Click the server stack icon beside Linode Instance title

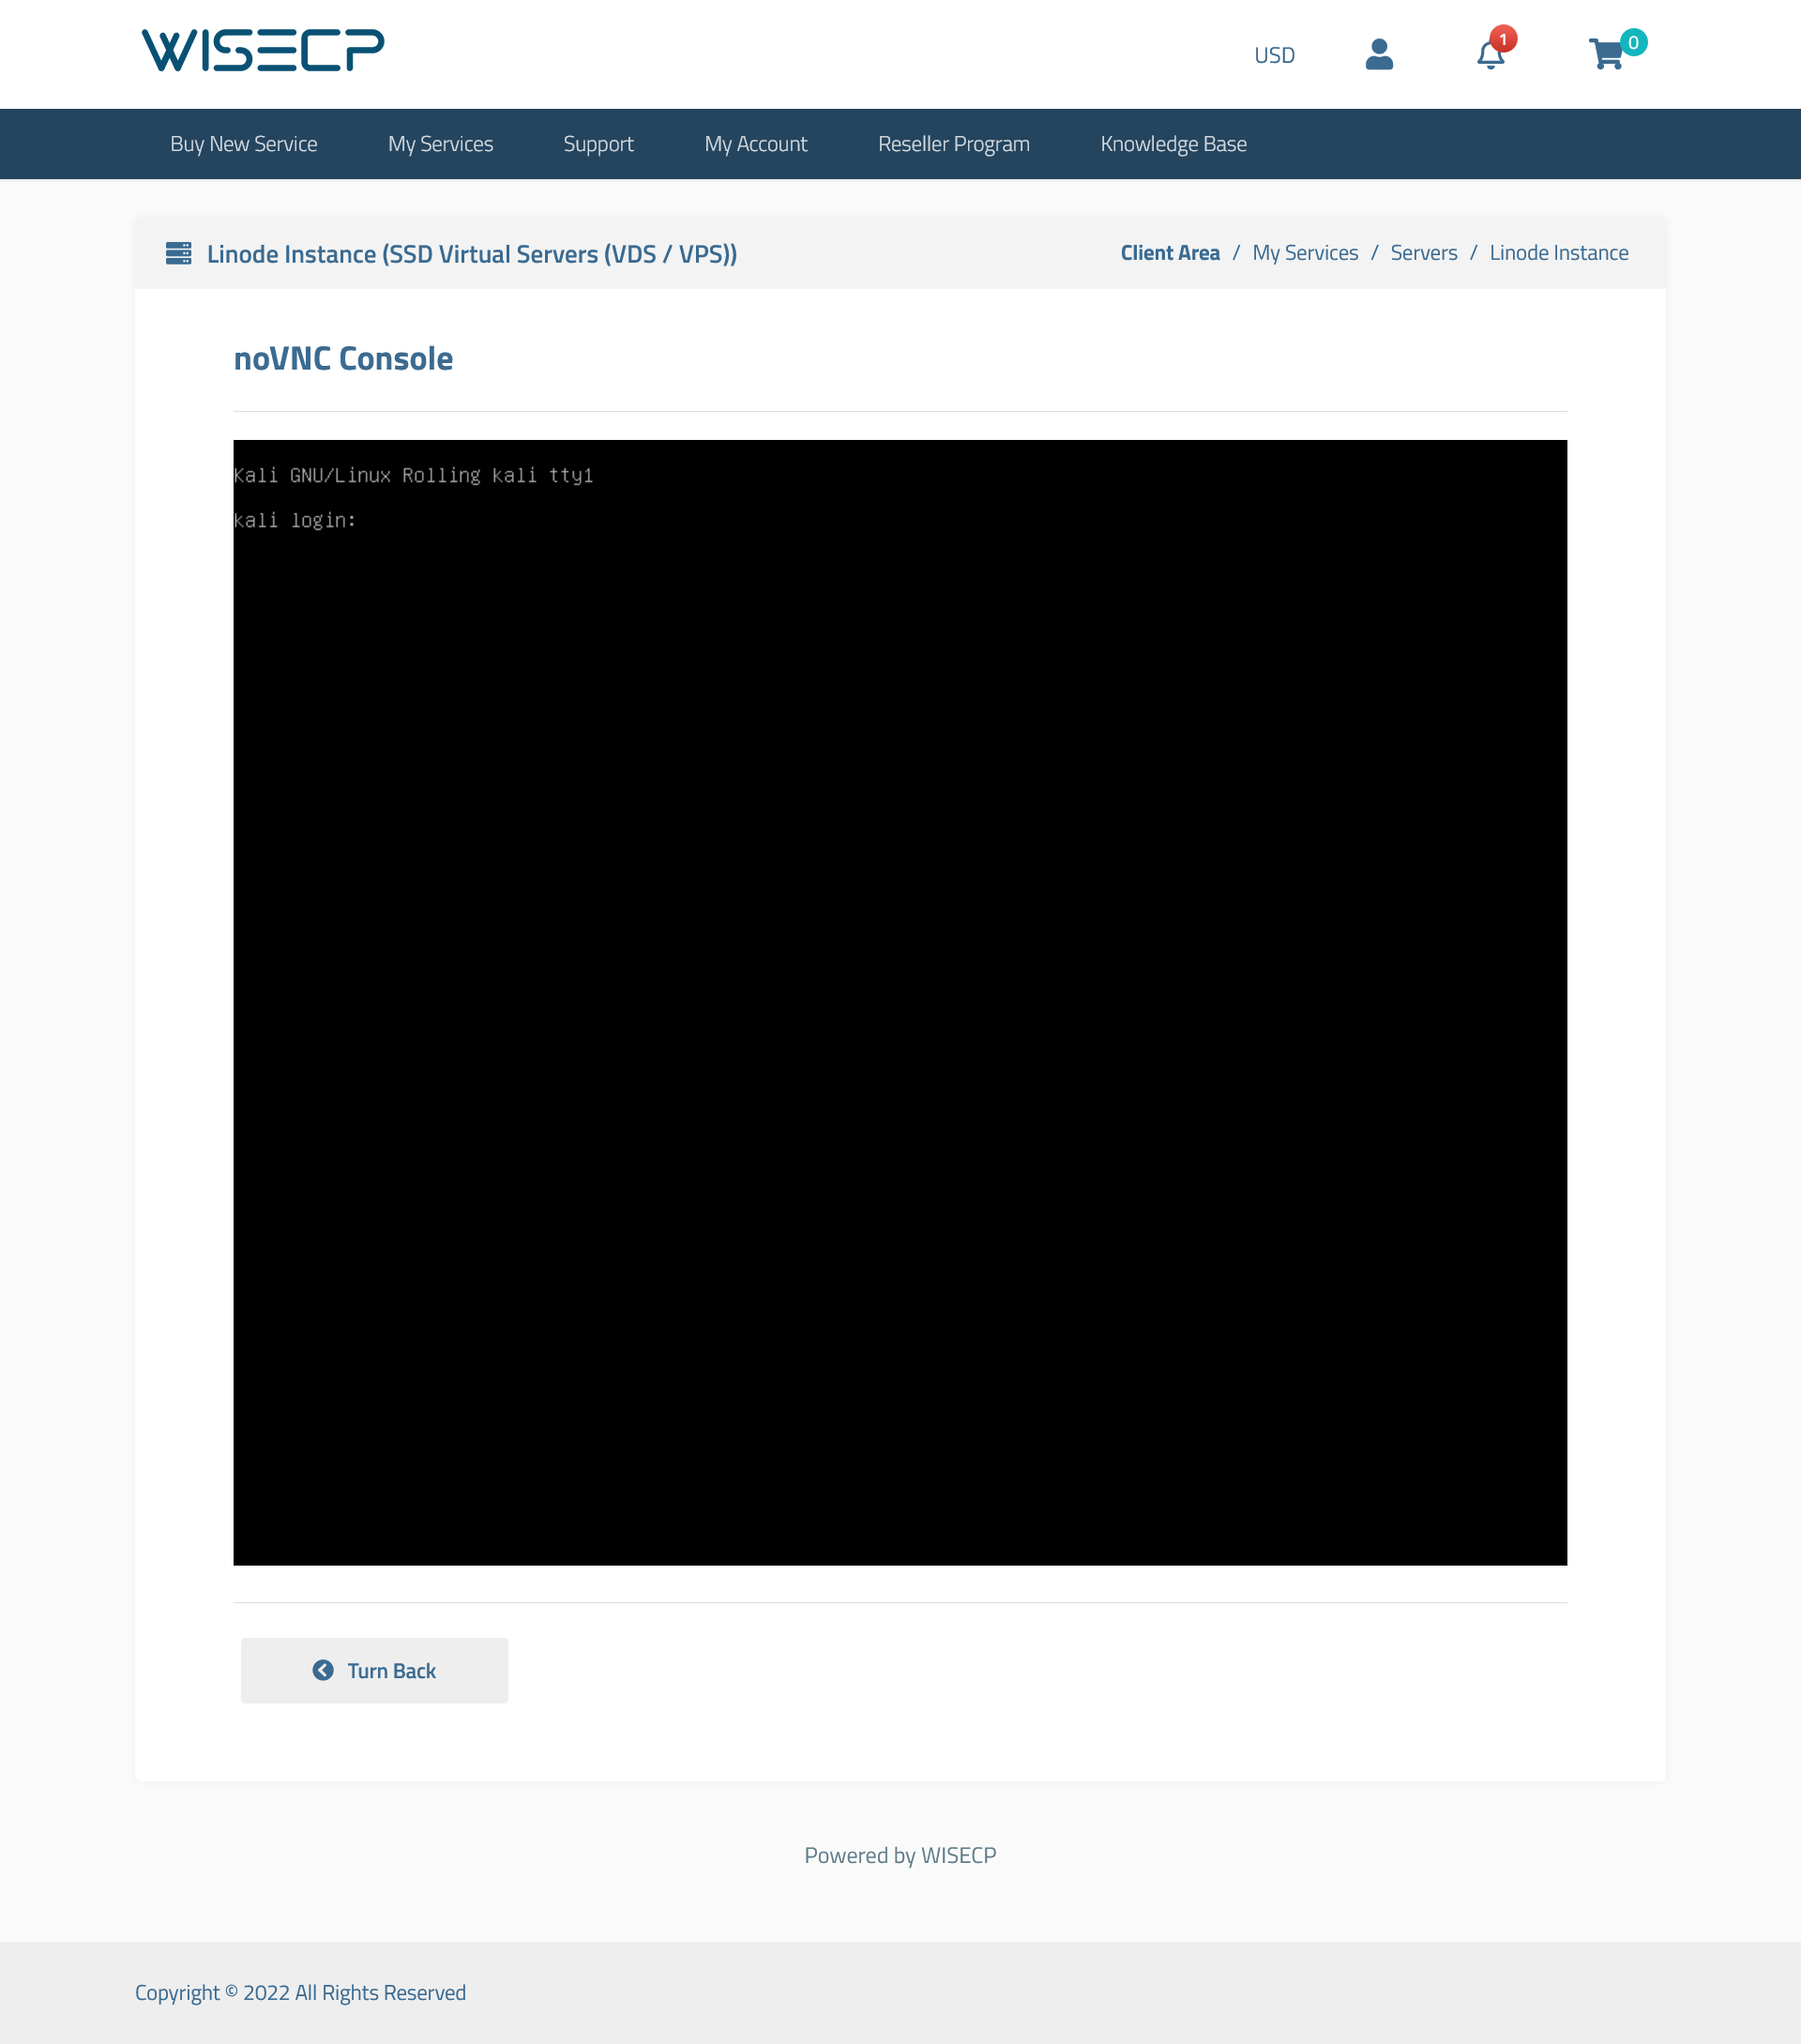click(x=179, y=253)
